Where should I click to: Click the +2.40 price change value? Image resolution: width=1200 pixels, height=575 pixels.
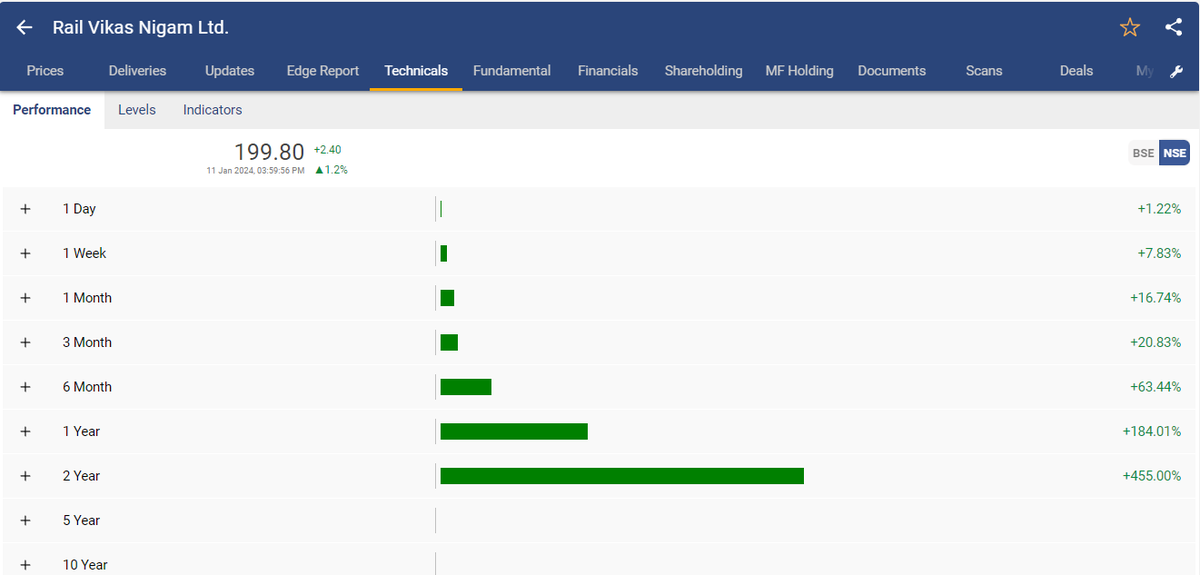pyautogui.click(x=327, y=150)
